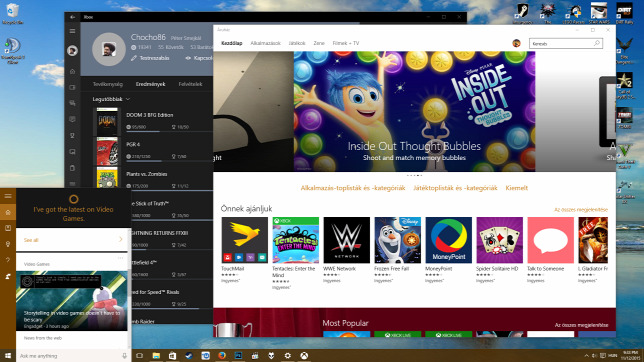The image size is (644, 362).
Task: Switch to the Játékok tab in Store
Action: 297,43
